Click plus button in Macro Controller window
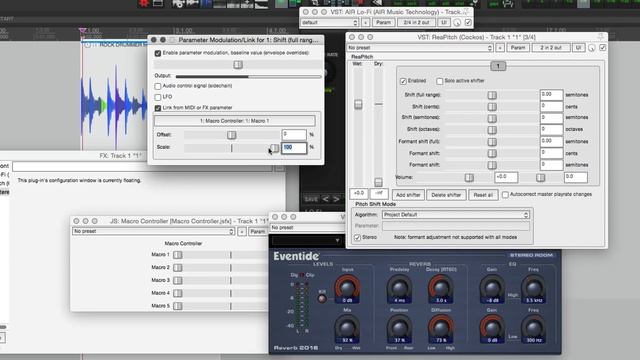The width and height of the screenshot is (640, 360). [x=242, y=232]
